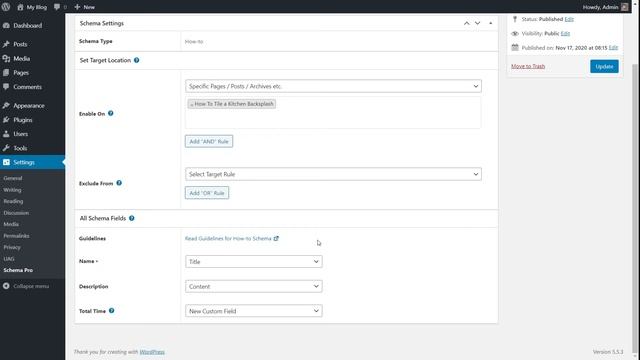Click Add "AND" Rule button
The height and width of the screenshot is (360, 640).
click(x=209, y=142)
